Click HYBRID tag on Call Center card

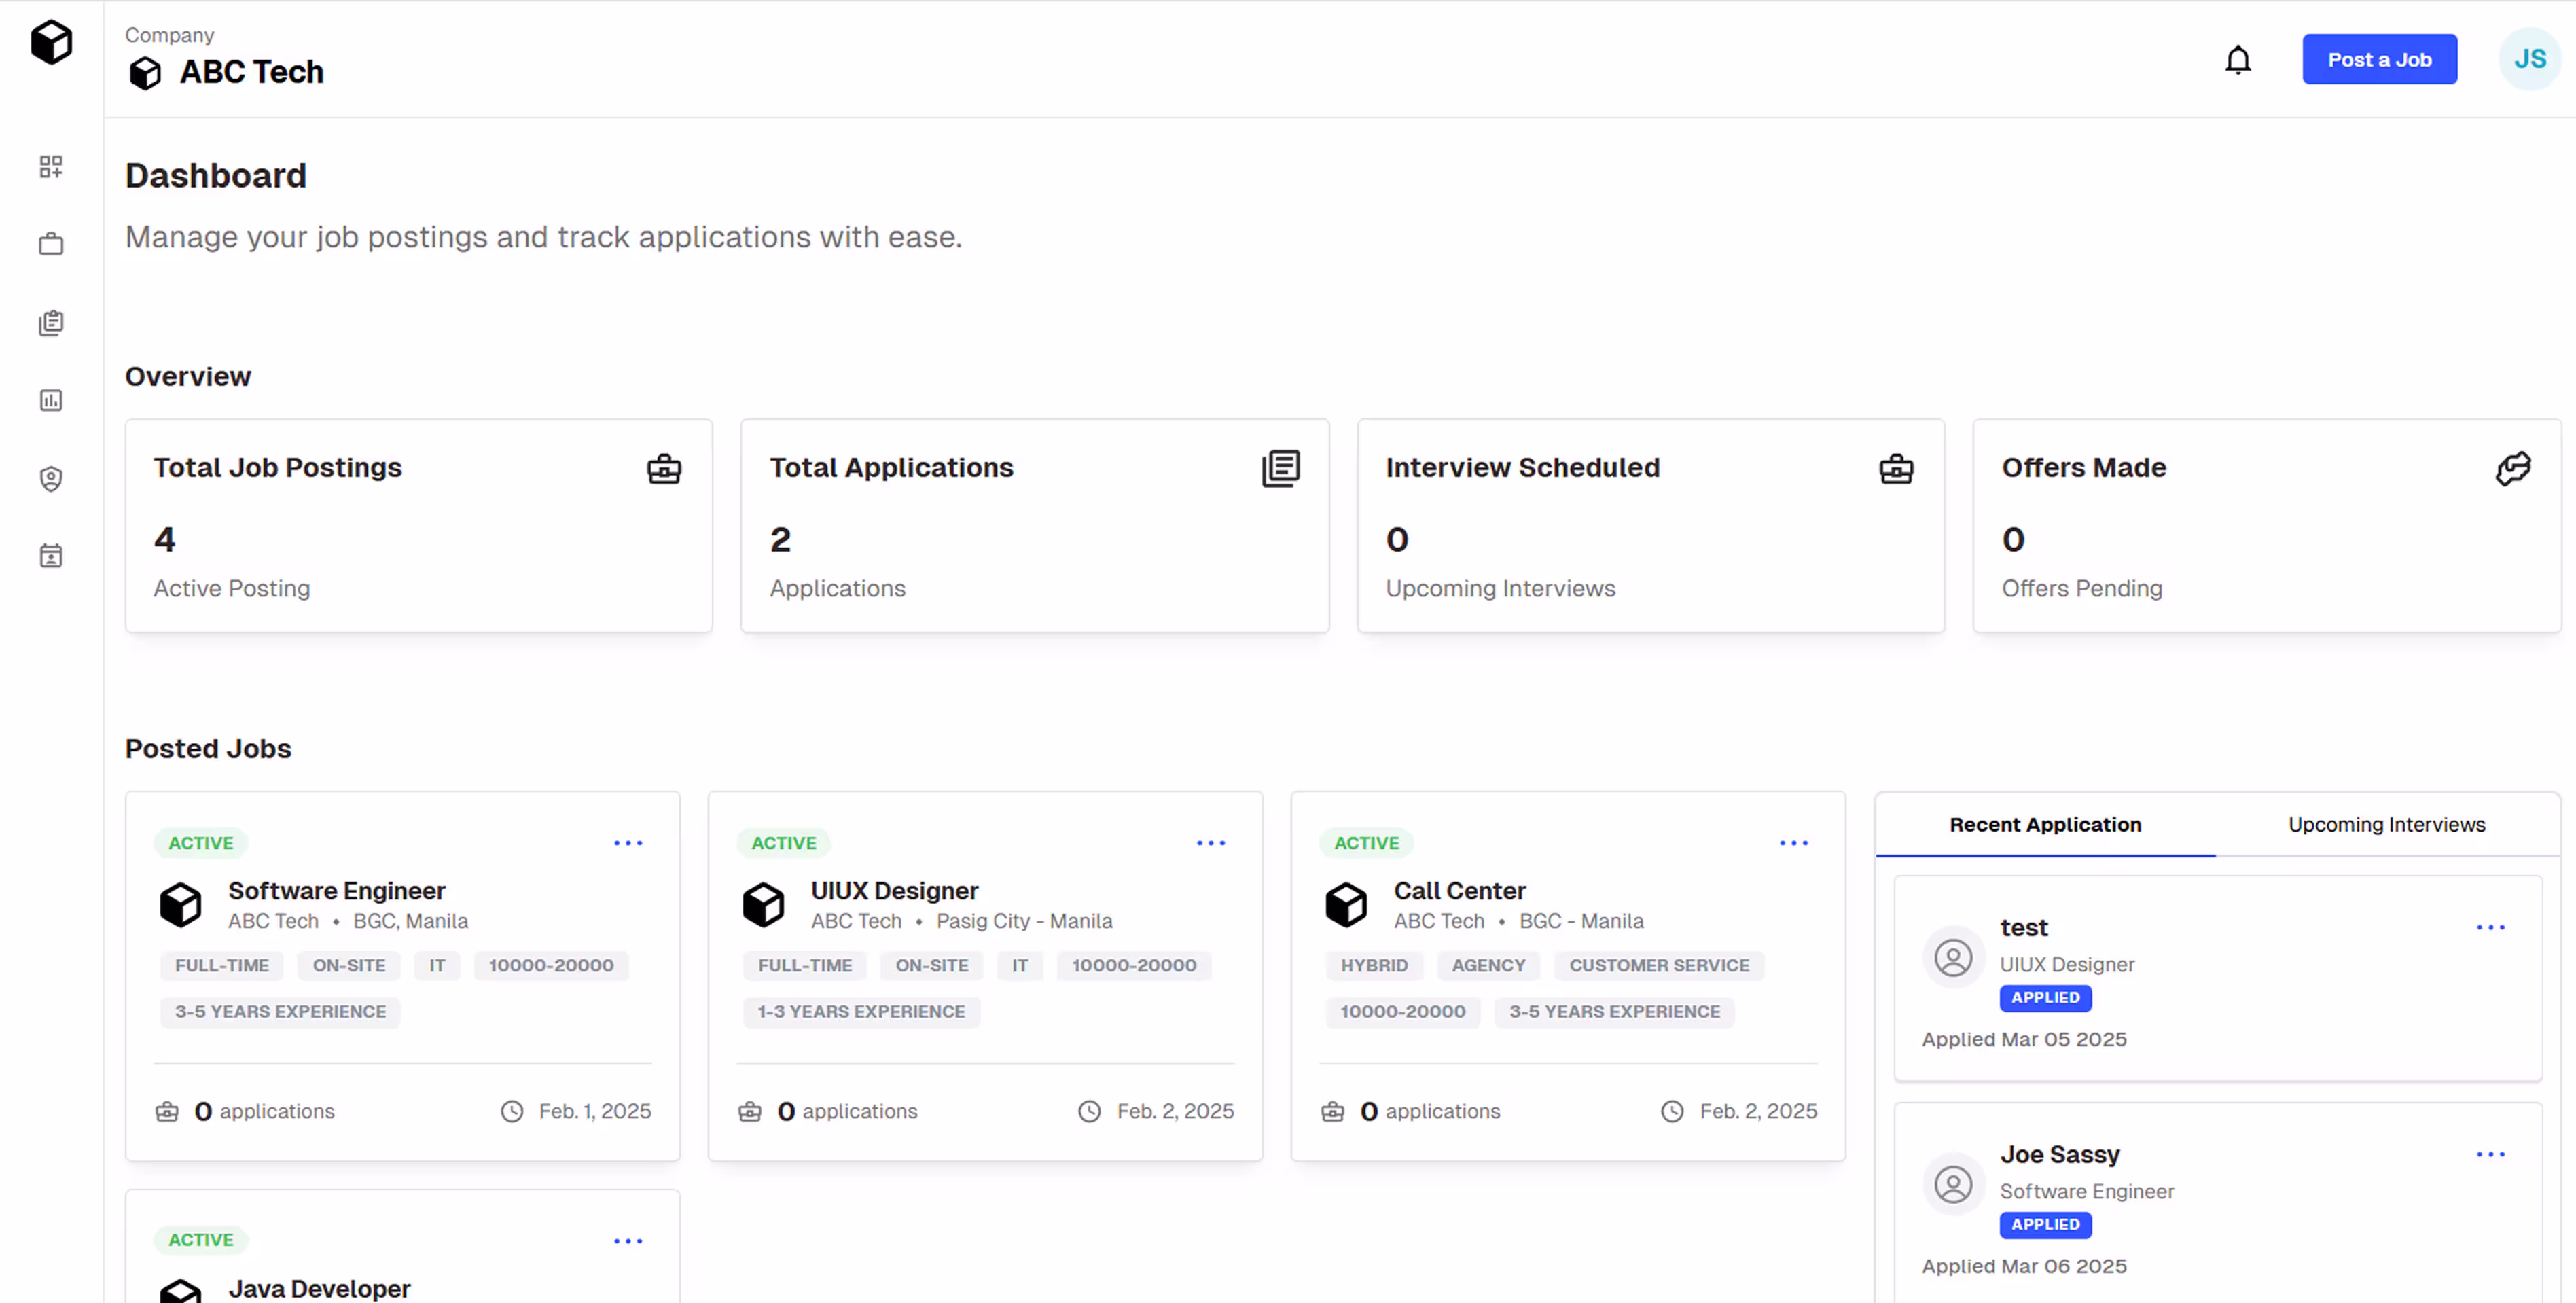click(x=1374, y=965)
